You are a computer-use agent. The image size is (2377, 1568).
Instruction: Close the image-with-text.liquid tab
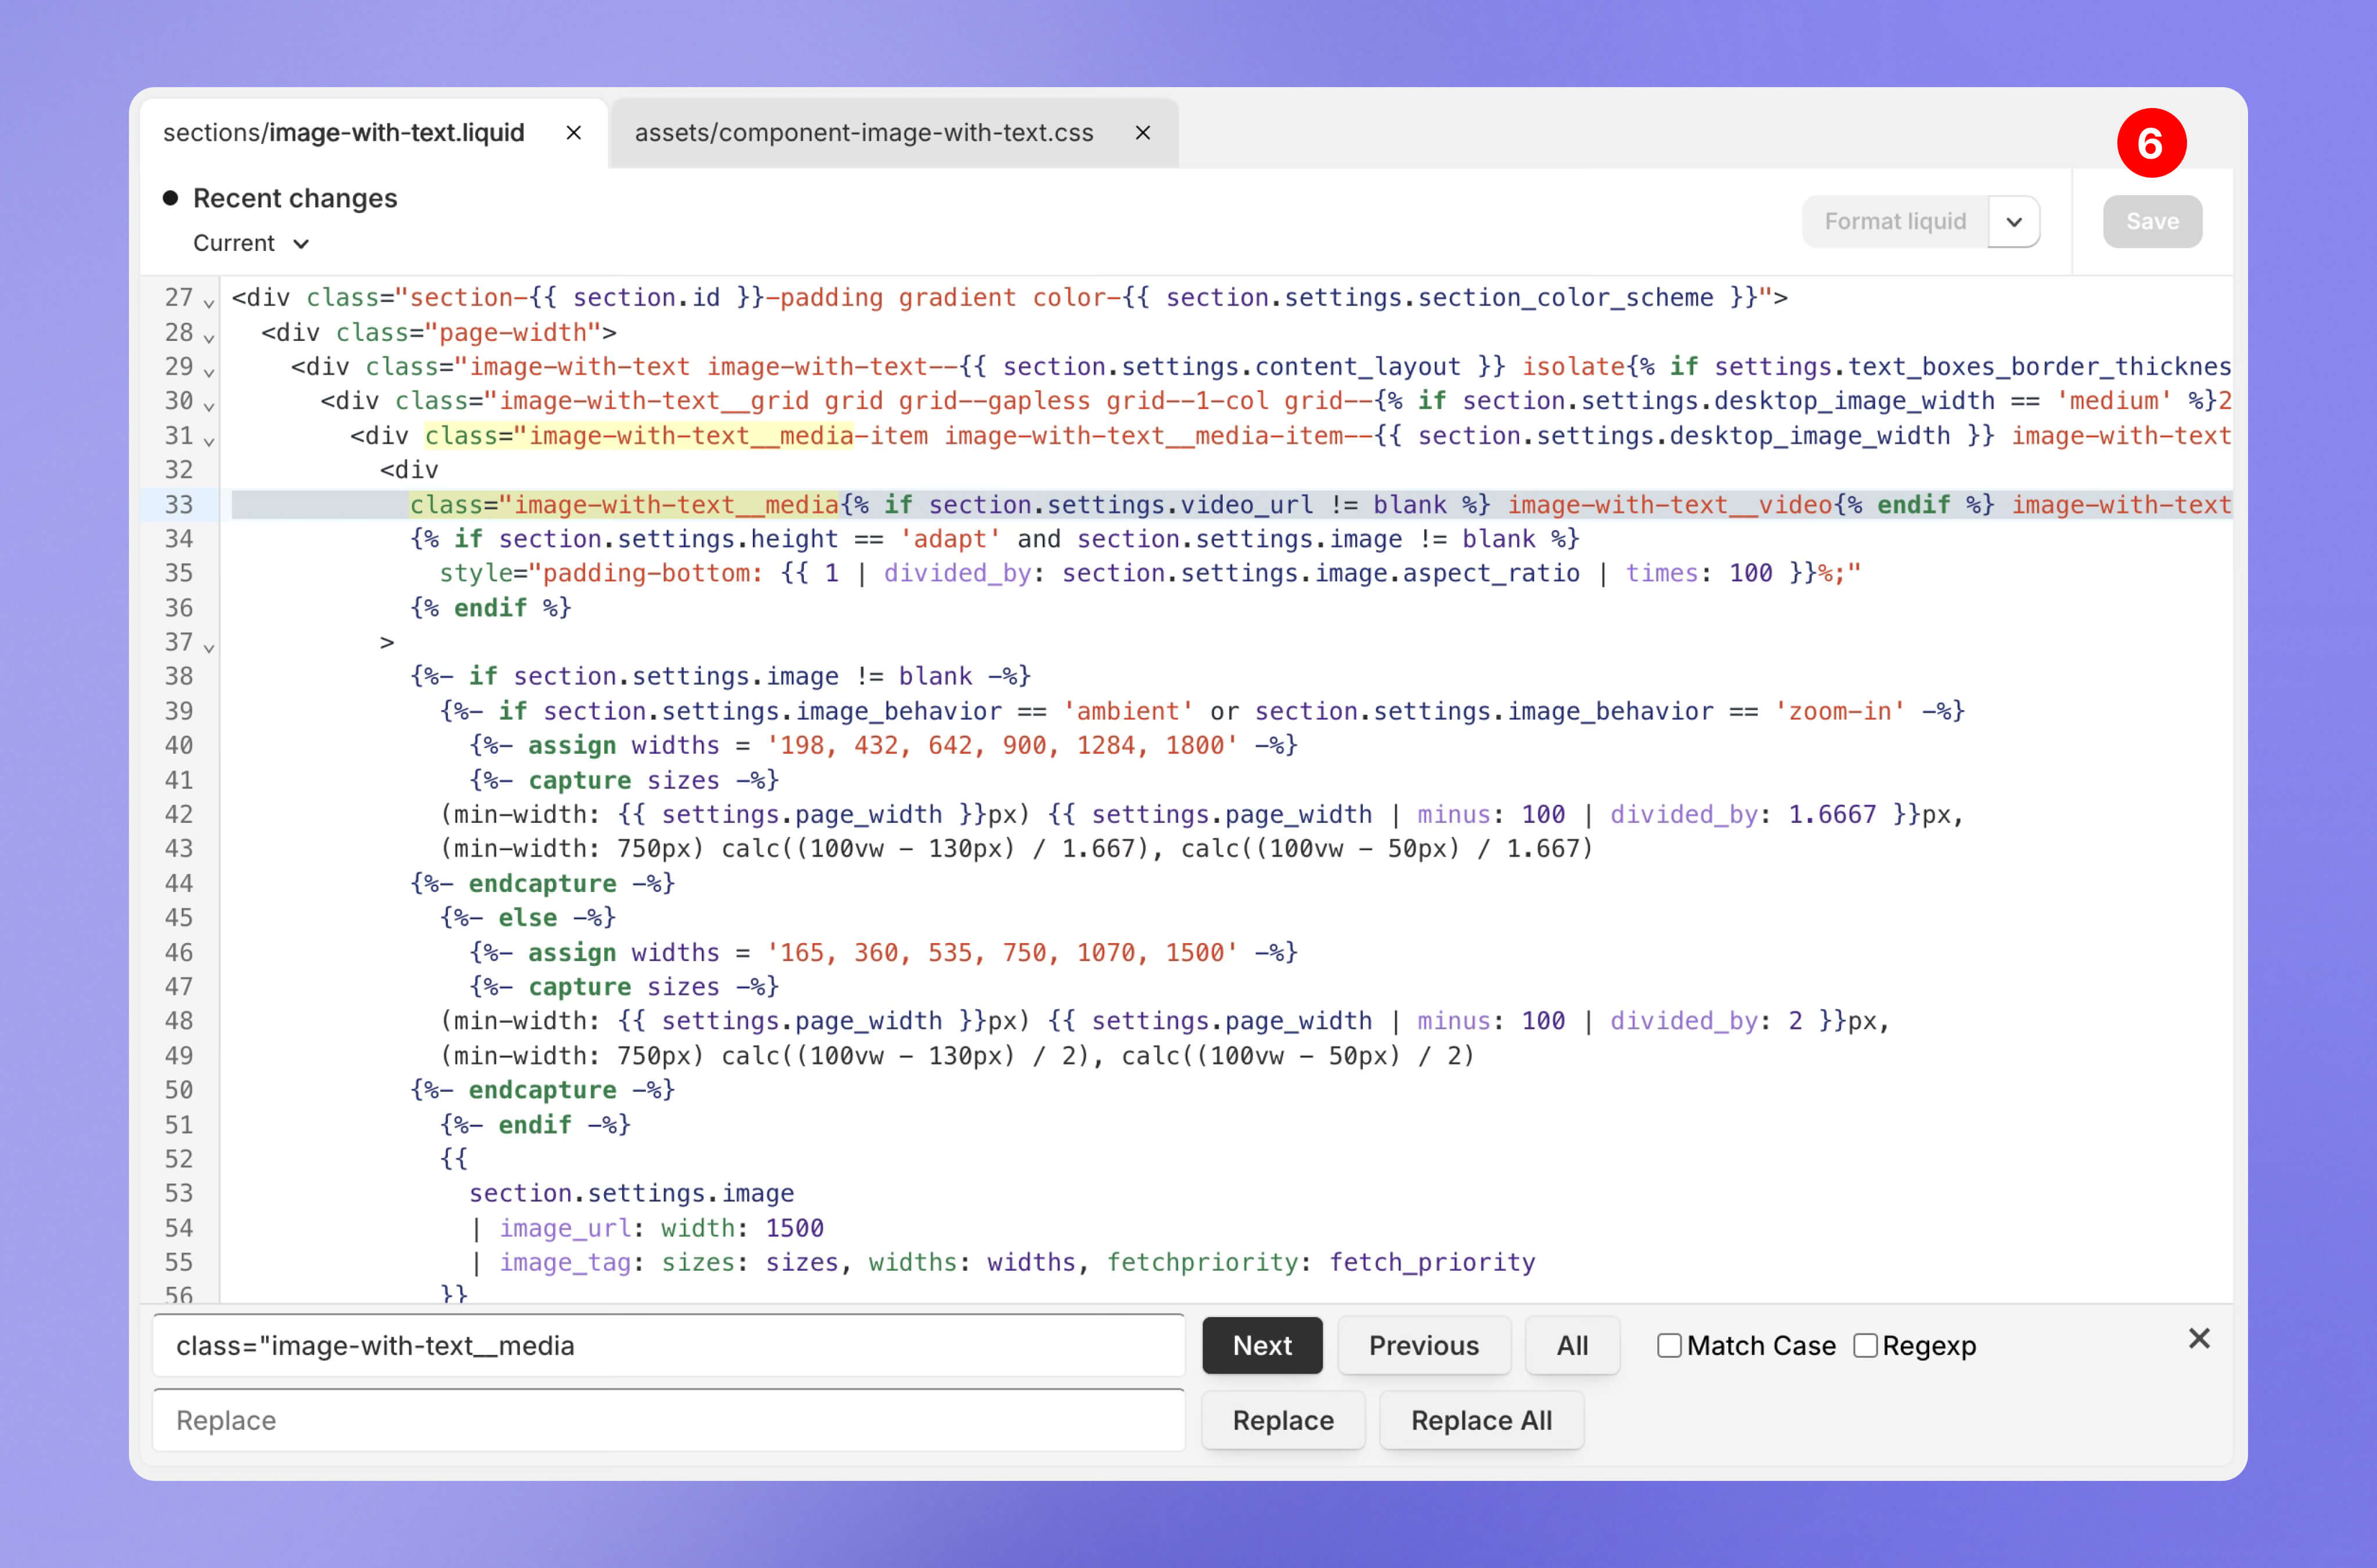pyautogui.click(x=574, y=133)
